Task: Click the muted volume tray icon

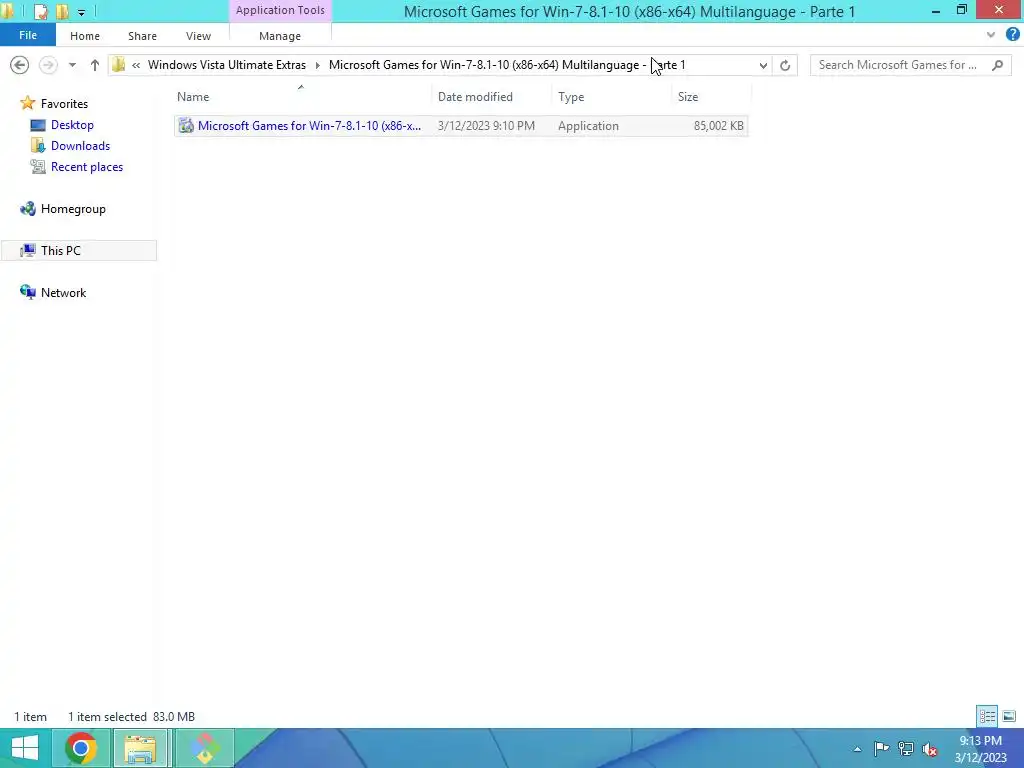Action: point(930,749)
